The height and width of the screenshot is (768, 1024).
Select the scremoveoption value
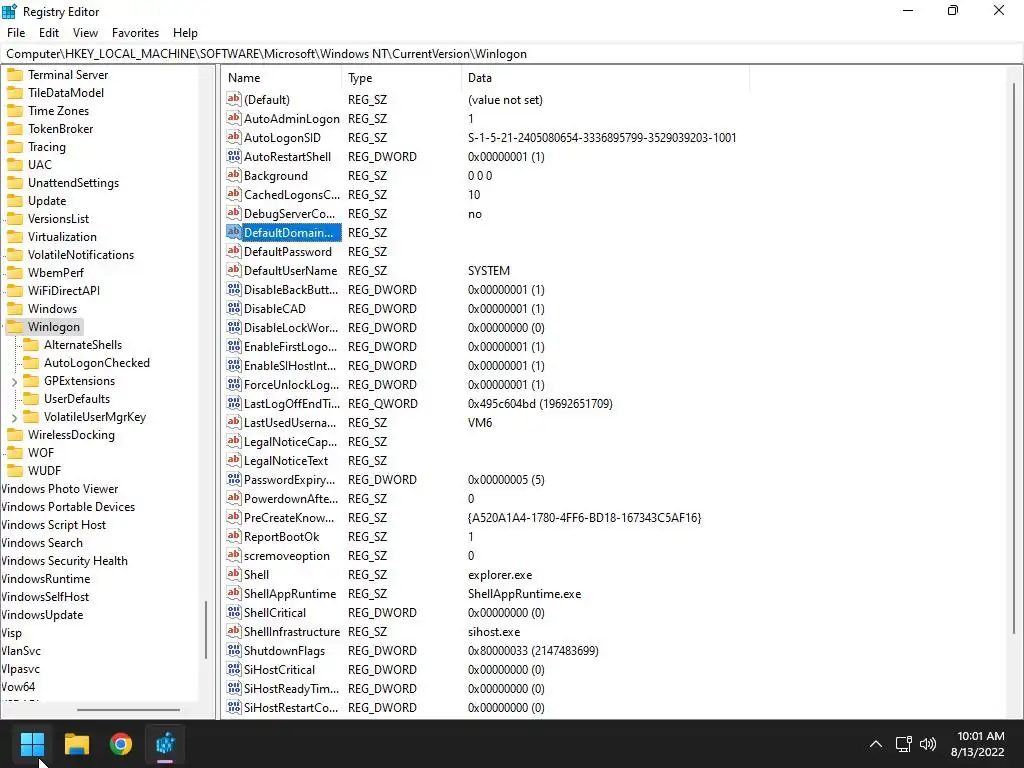coord(287,556)
